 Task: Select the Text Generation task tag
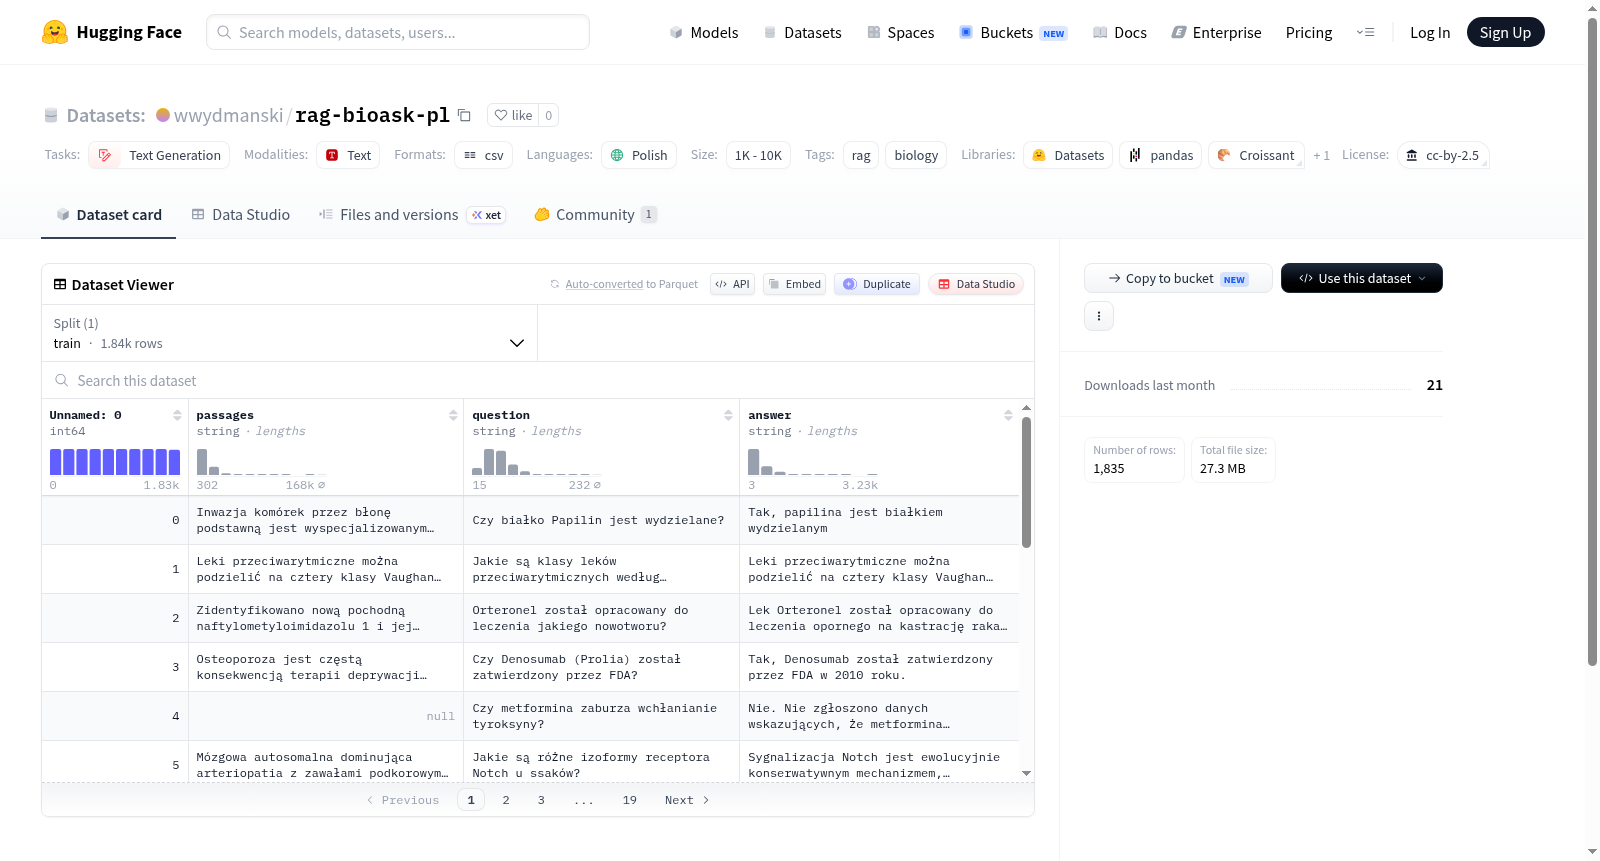(159, 155)
